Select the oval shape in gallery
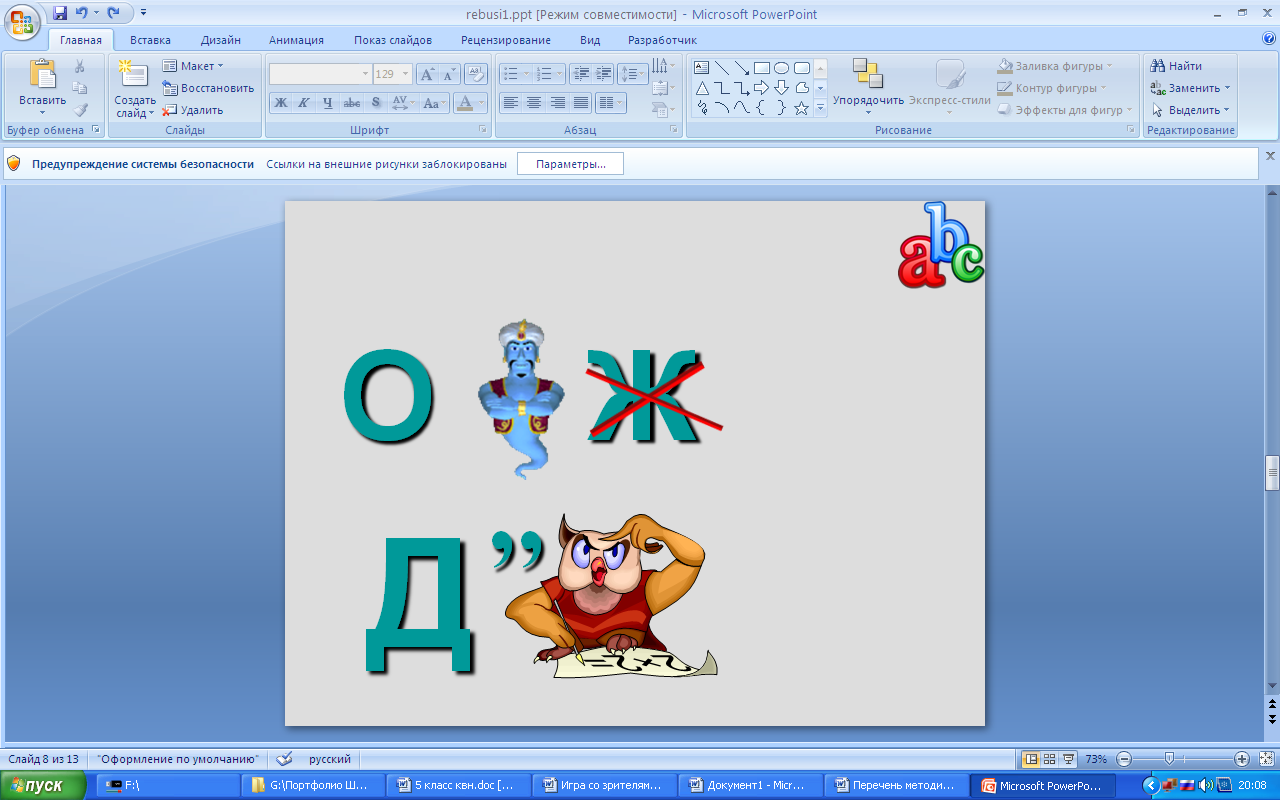 (x=781, y=68)
